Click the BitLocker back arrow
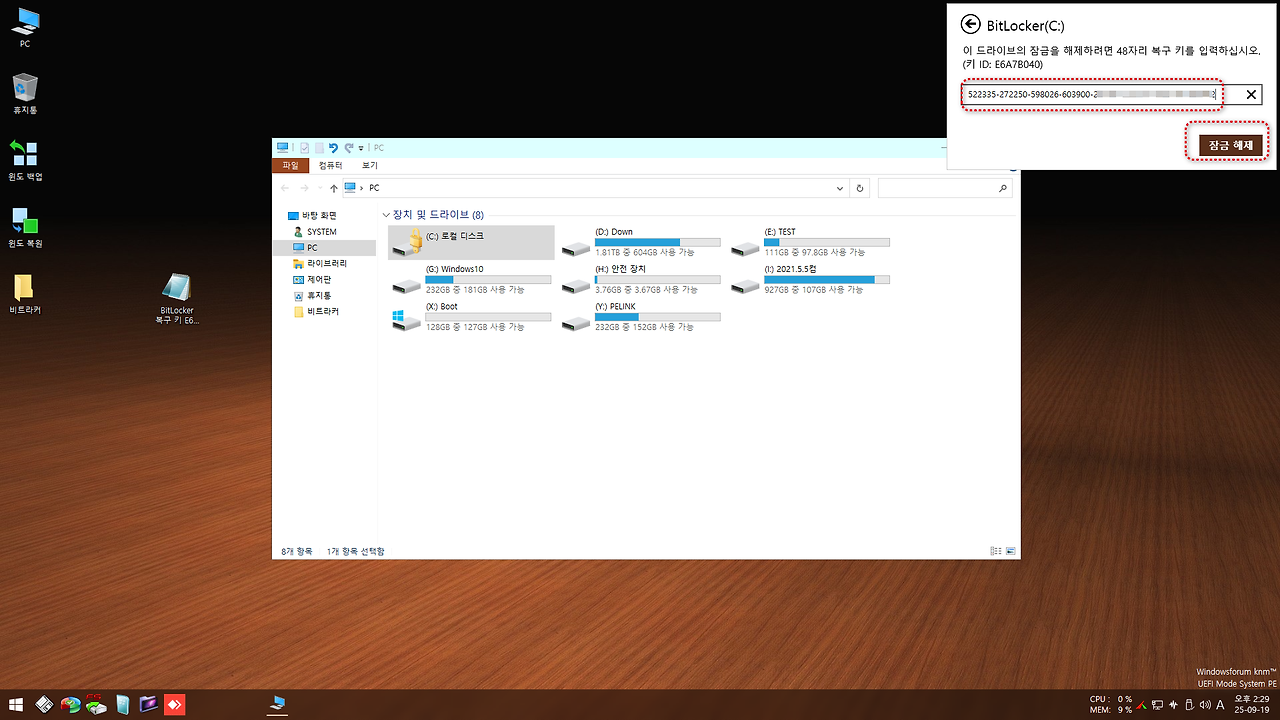 pos(968,25)
